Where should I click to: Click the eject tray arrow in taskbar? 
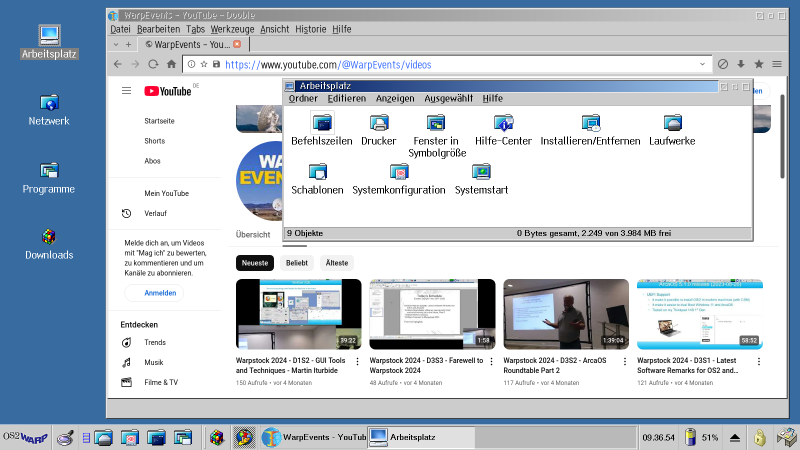pyautogui.click(x=735, y=438)
